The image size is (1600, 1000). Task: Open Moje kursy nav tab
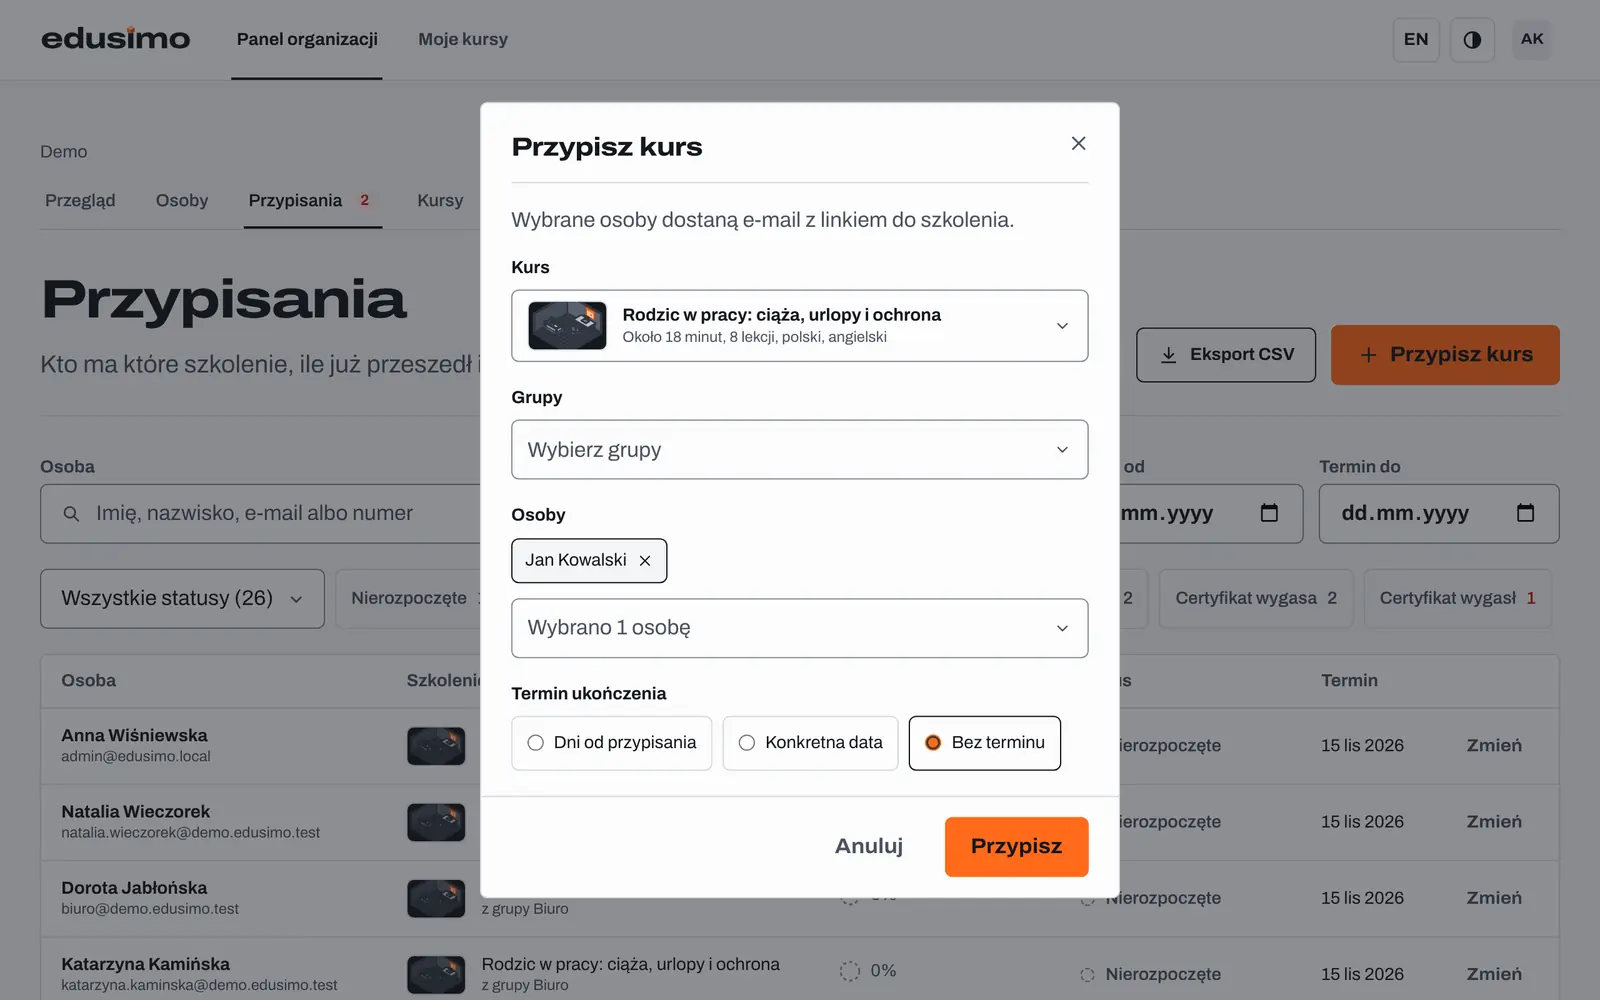point(463,40)
